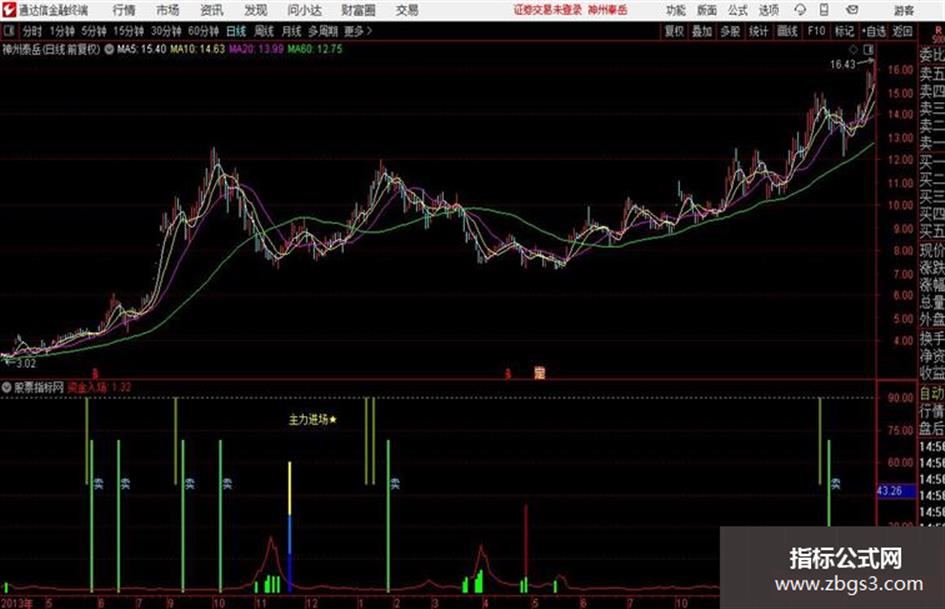
Task: Select the 月线 monthly period tab
Action: (x=292, y=31)
